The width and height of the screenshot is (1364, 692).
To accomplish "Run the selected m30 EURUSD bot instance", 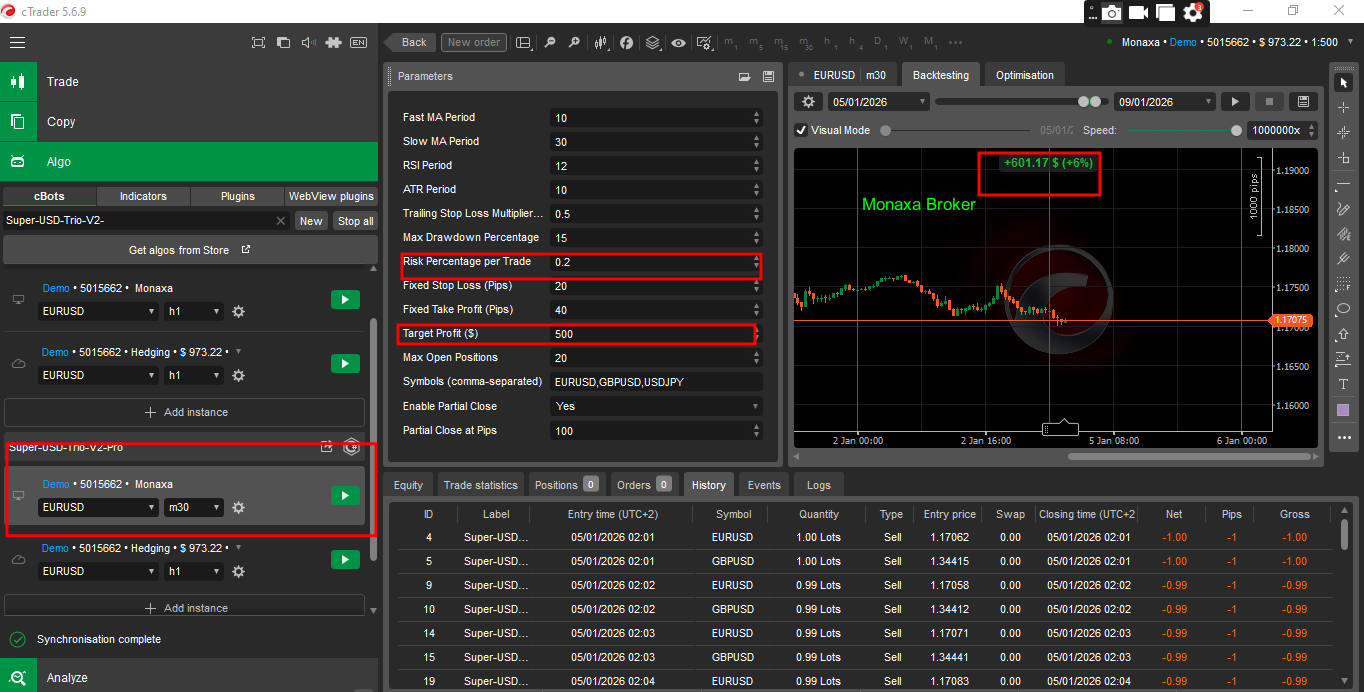I will pyautogui.click(x=345, y=496).
